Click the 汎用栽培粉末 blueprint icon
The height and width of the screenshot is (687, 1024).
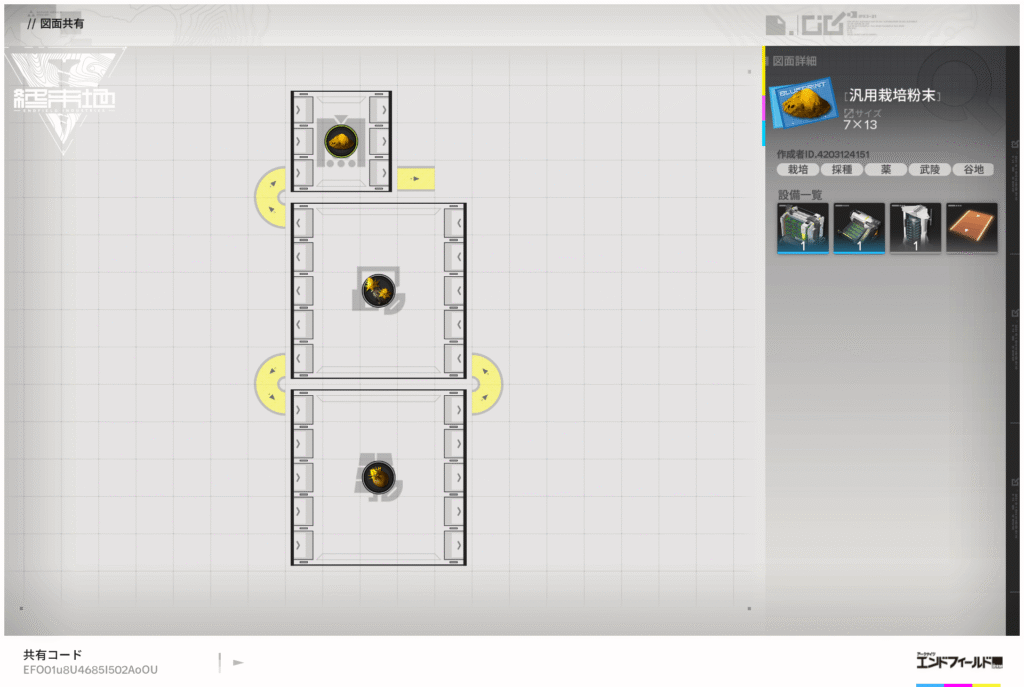pyautogui.click(x=804, y=107)
